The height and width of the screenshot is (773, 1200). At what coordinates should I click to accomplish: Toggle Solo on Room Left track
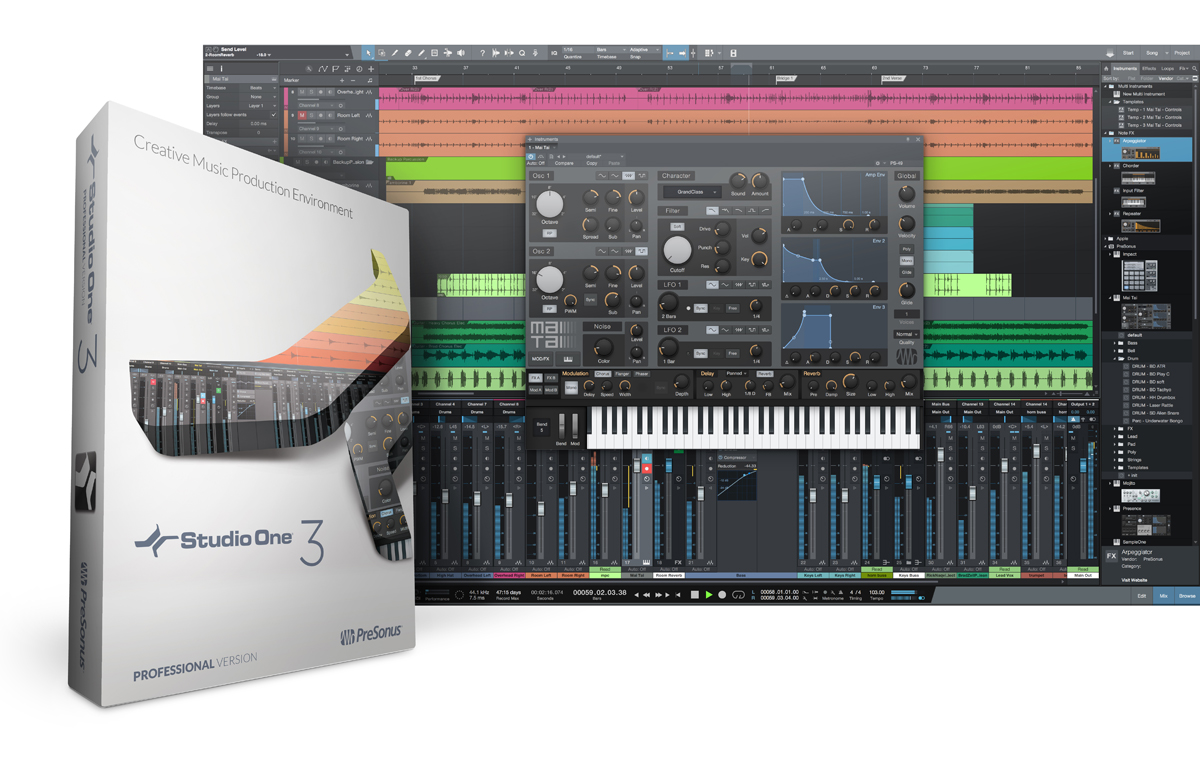coord(311,115)
